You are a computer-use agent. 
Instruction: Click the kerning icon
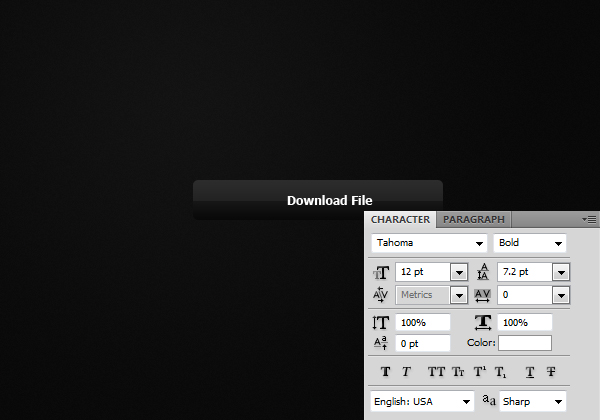click(380, 295)
